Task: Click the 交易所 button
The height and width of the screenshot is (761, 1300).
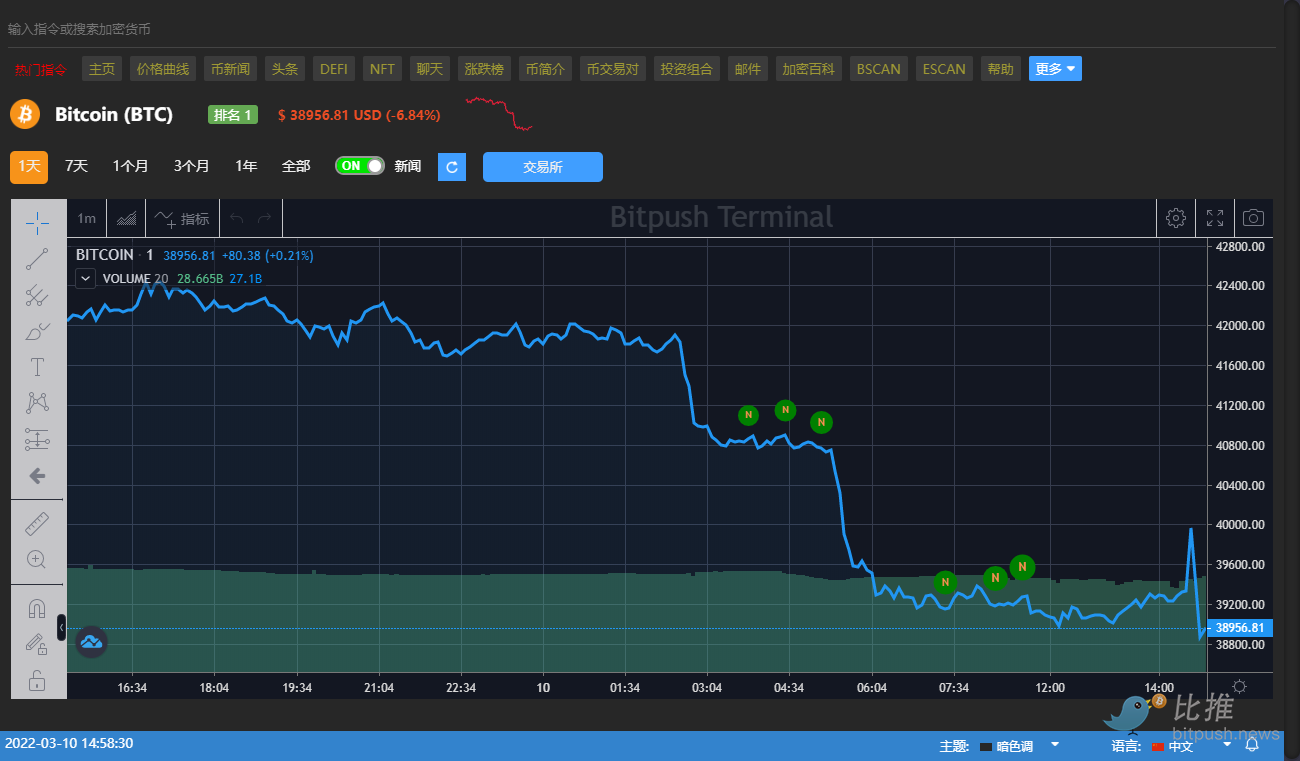Action: [x=543, y=167]
